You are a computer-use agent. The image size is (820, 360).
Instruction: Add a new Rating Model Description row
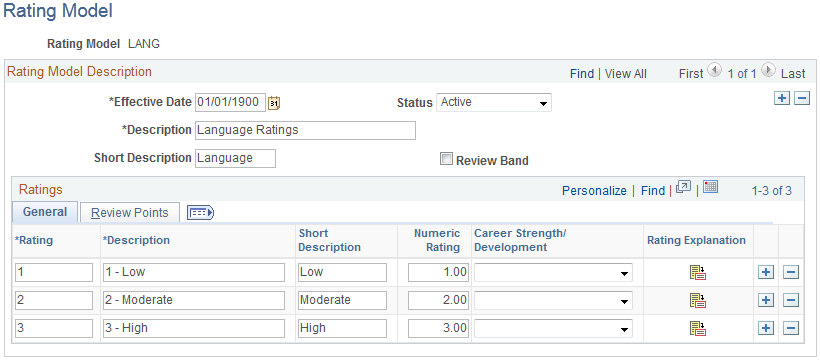coord(782,98)
